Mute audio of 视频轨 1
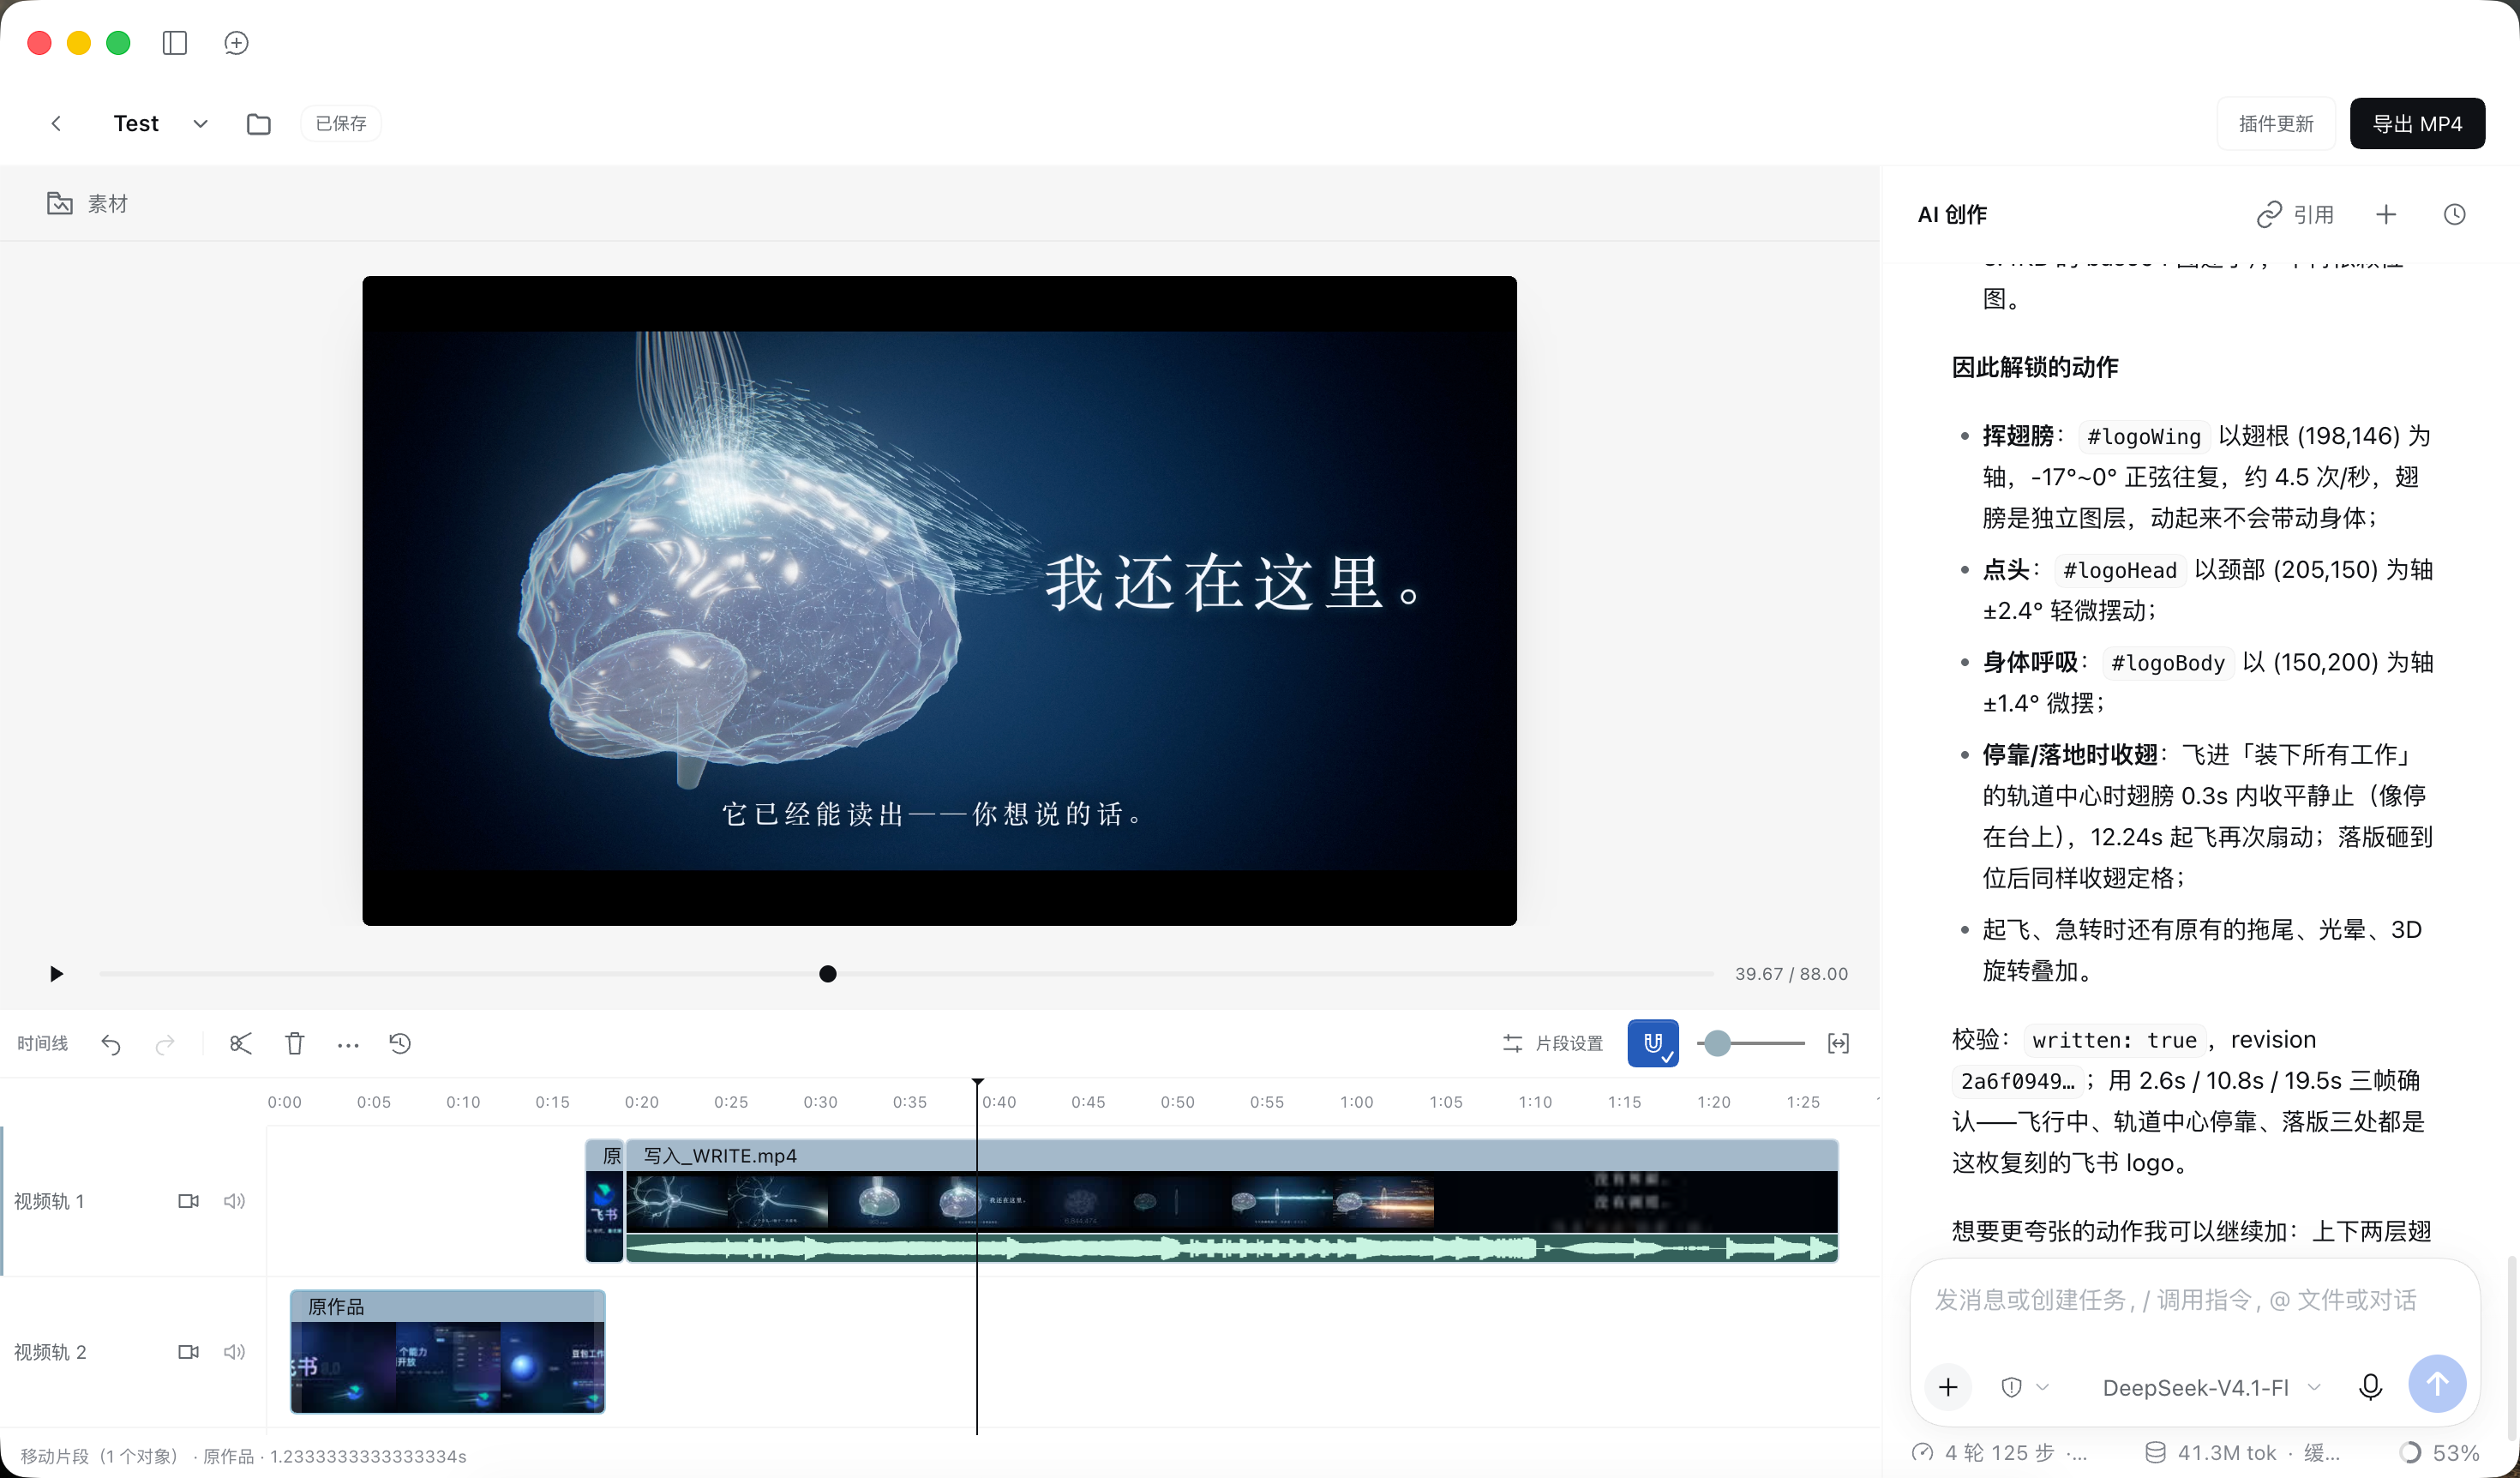Screen dimensions: 2520x1478 (x=234, y=1201)
